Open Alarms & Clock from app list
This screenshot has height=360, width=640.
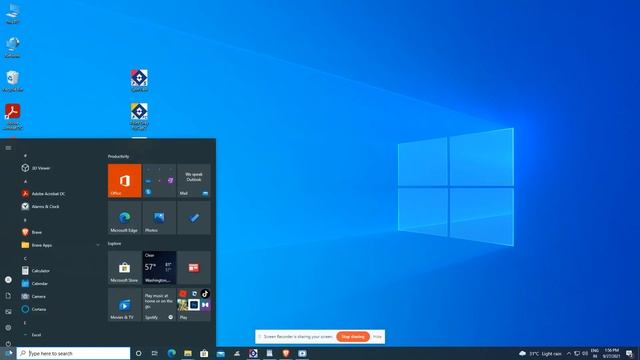[59, 207]
